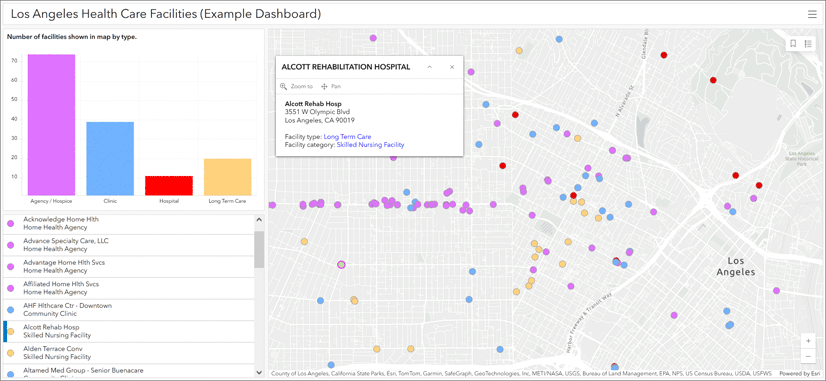Collapse the Alcott Rehabilitation Hospital popup
This screenshot has height=381, width=826.
(429, 67)
